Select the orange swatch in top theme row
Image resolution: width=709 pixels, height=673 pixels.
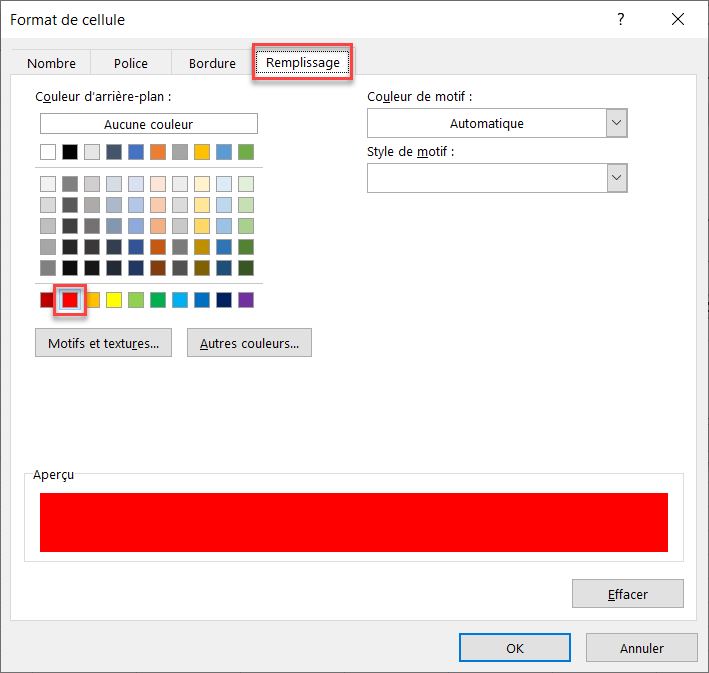pos(158,152)
